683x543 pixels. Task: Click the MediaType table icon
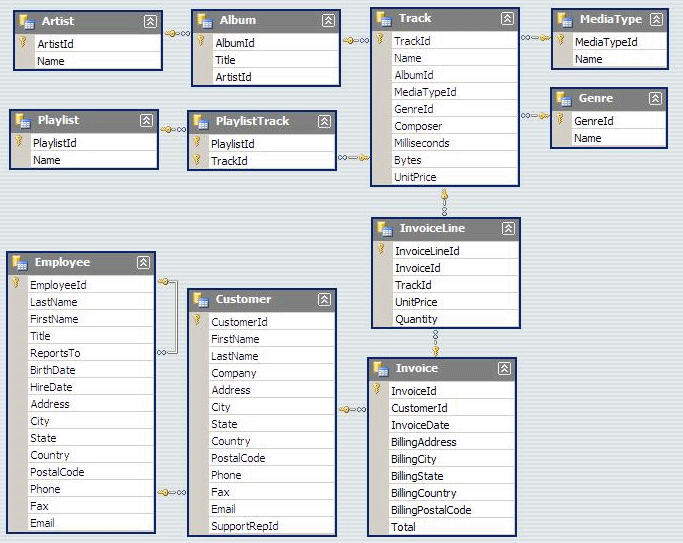click(565, 20)
